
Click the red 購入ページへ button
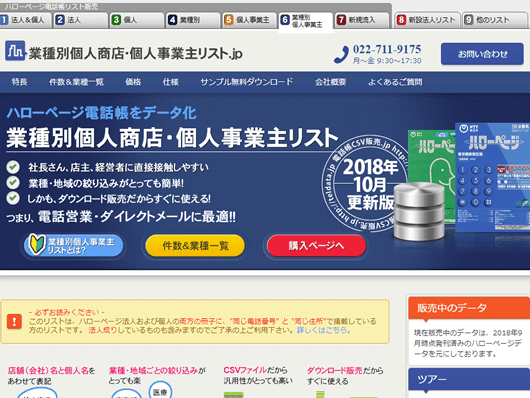point(316,245)
